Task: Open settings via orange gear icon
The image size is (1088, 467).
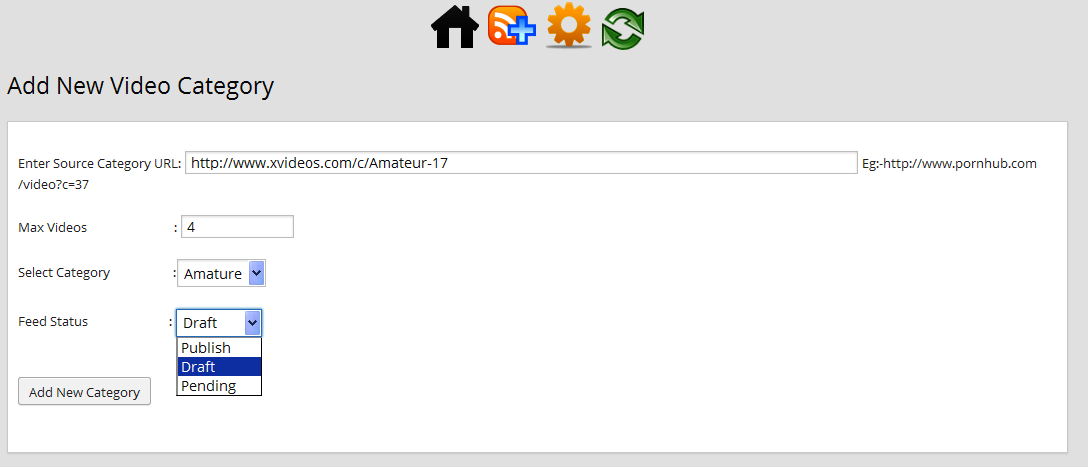Action: tap(569, 25)
